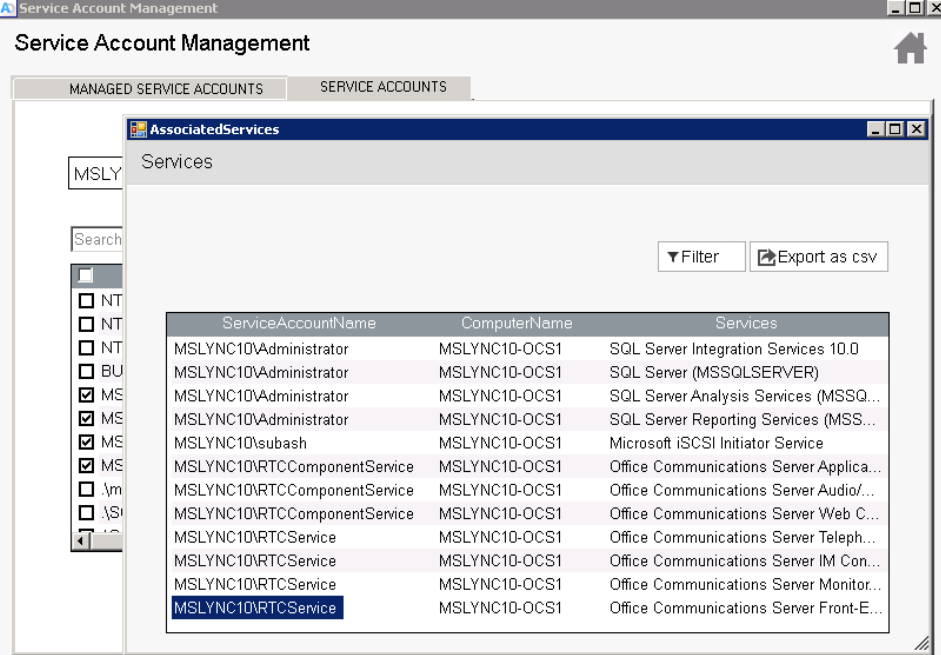Check the BU account checkbox
This screenshot has height=655, width=941.
click(x=86, y=371)
